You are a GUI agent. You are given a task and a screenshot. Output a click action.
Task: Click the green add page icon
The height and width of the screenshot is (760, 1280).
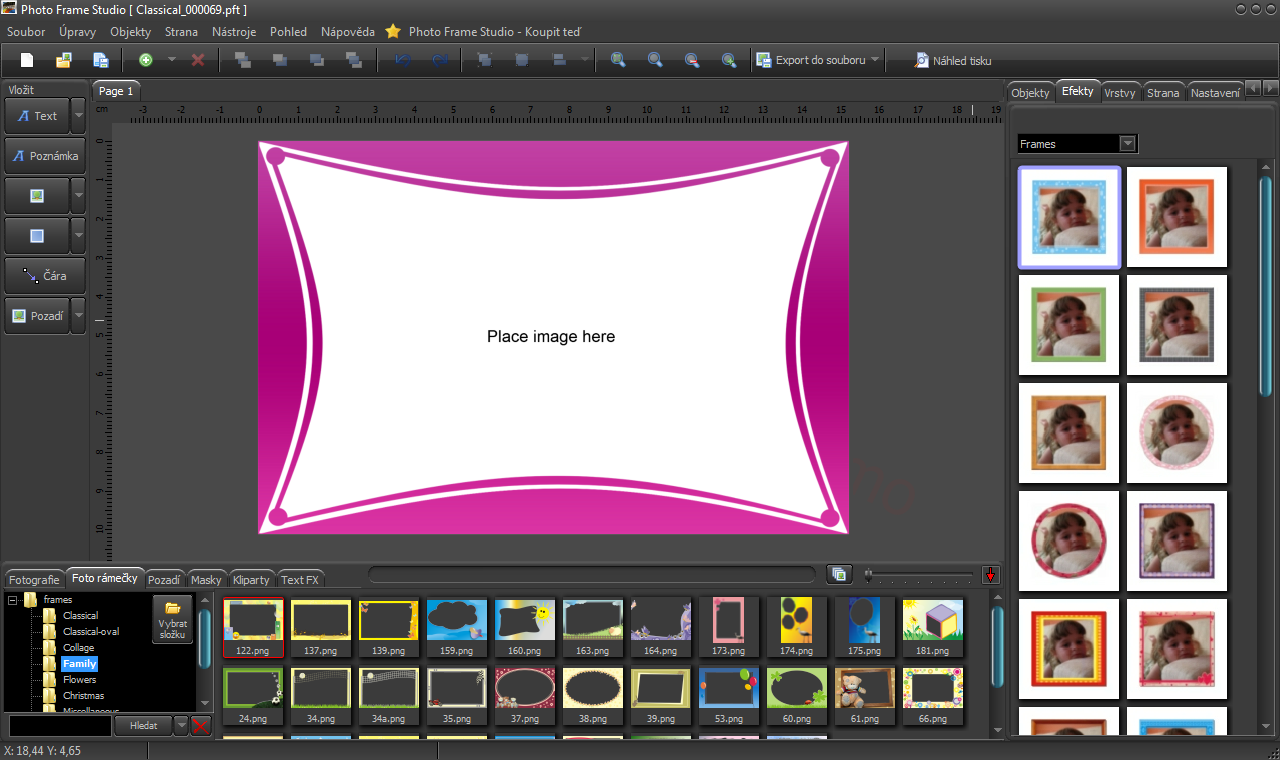coord(146,60)
